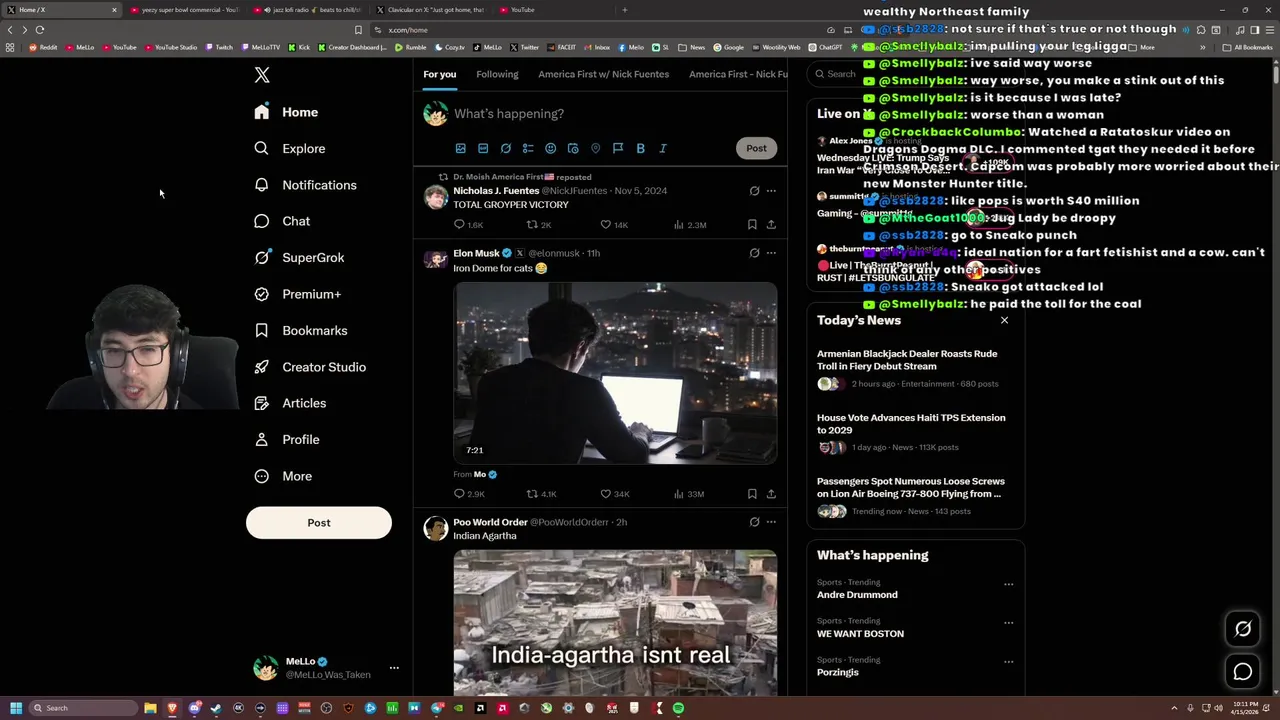Open Spotify from the taskbar
This screenshot has height=720, width=1280.
[678, 708]
